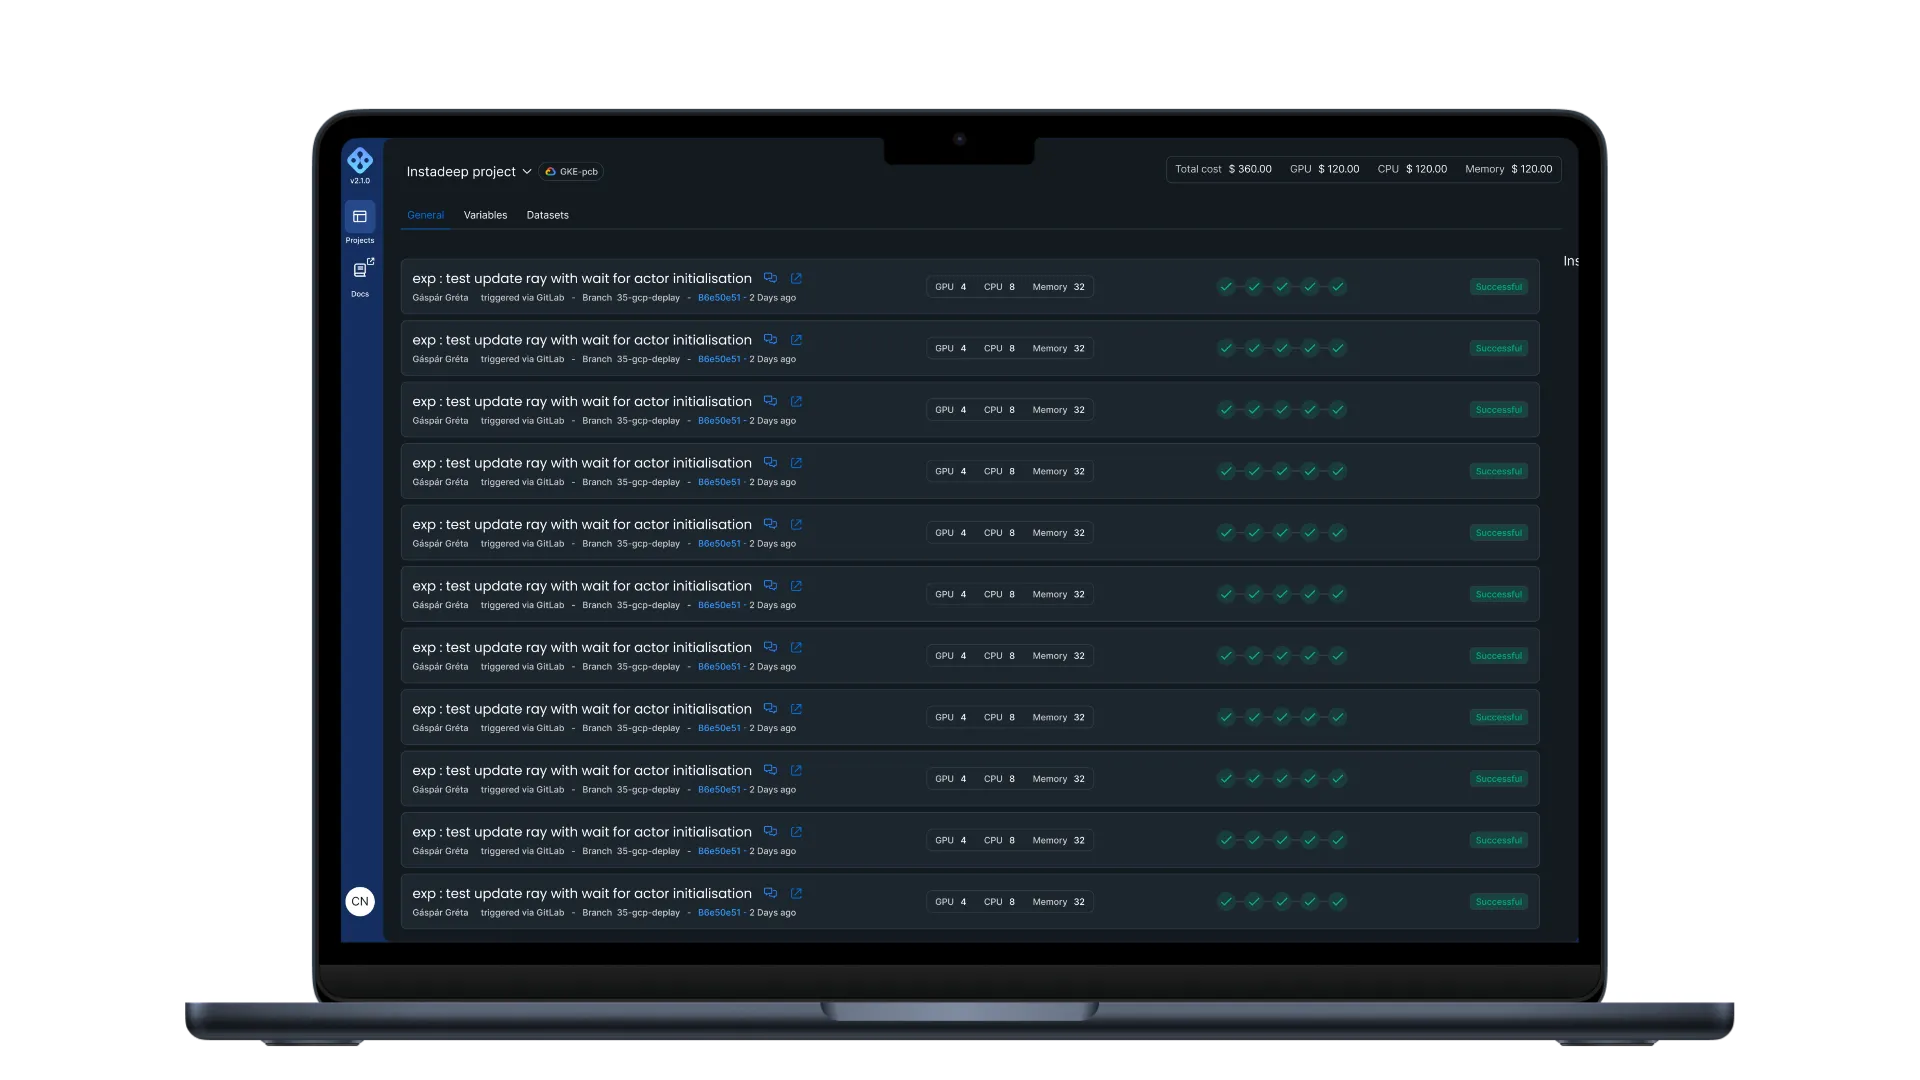Open the Datasets tab
1920x1080 pixels.
[548, 215]
